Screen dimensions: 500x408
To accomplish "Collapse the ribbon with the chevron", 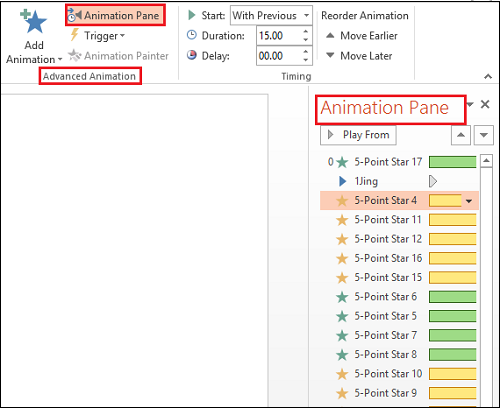I will pos(488,77).
